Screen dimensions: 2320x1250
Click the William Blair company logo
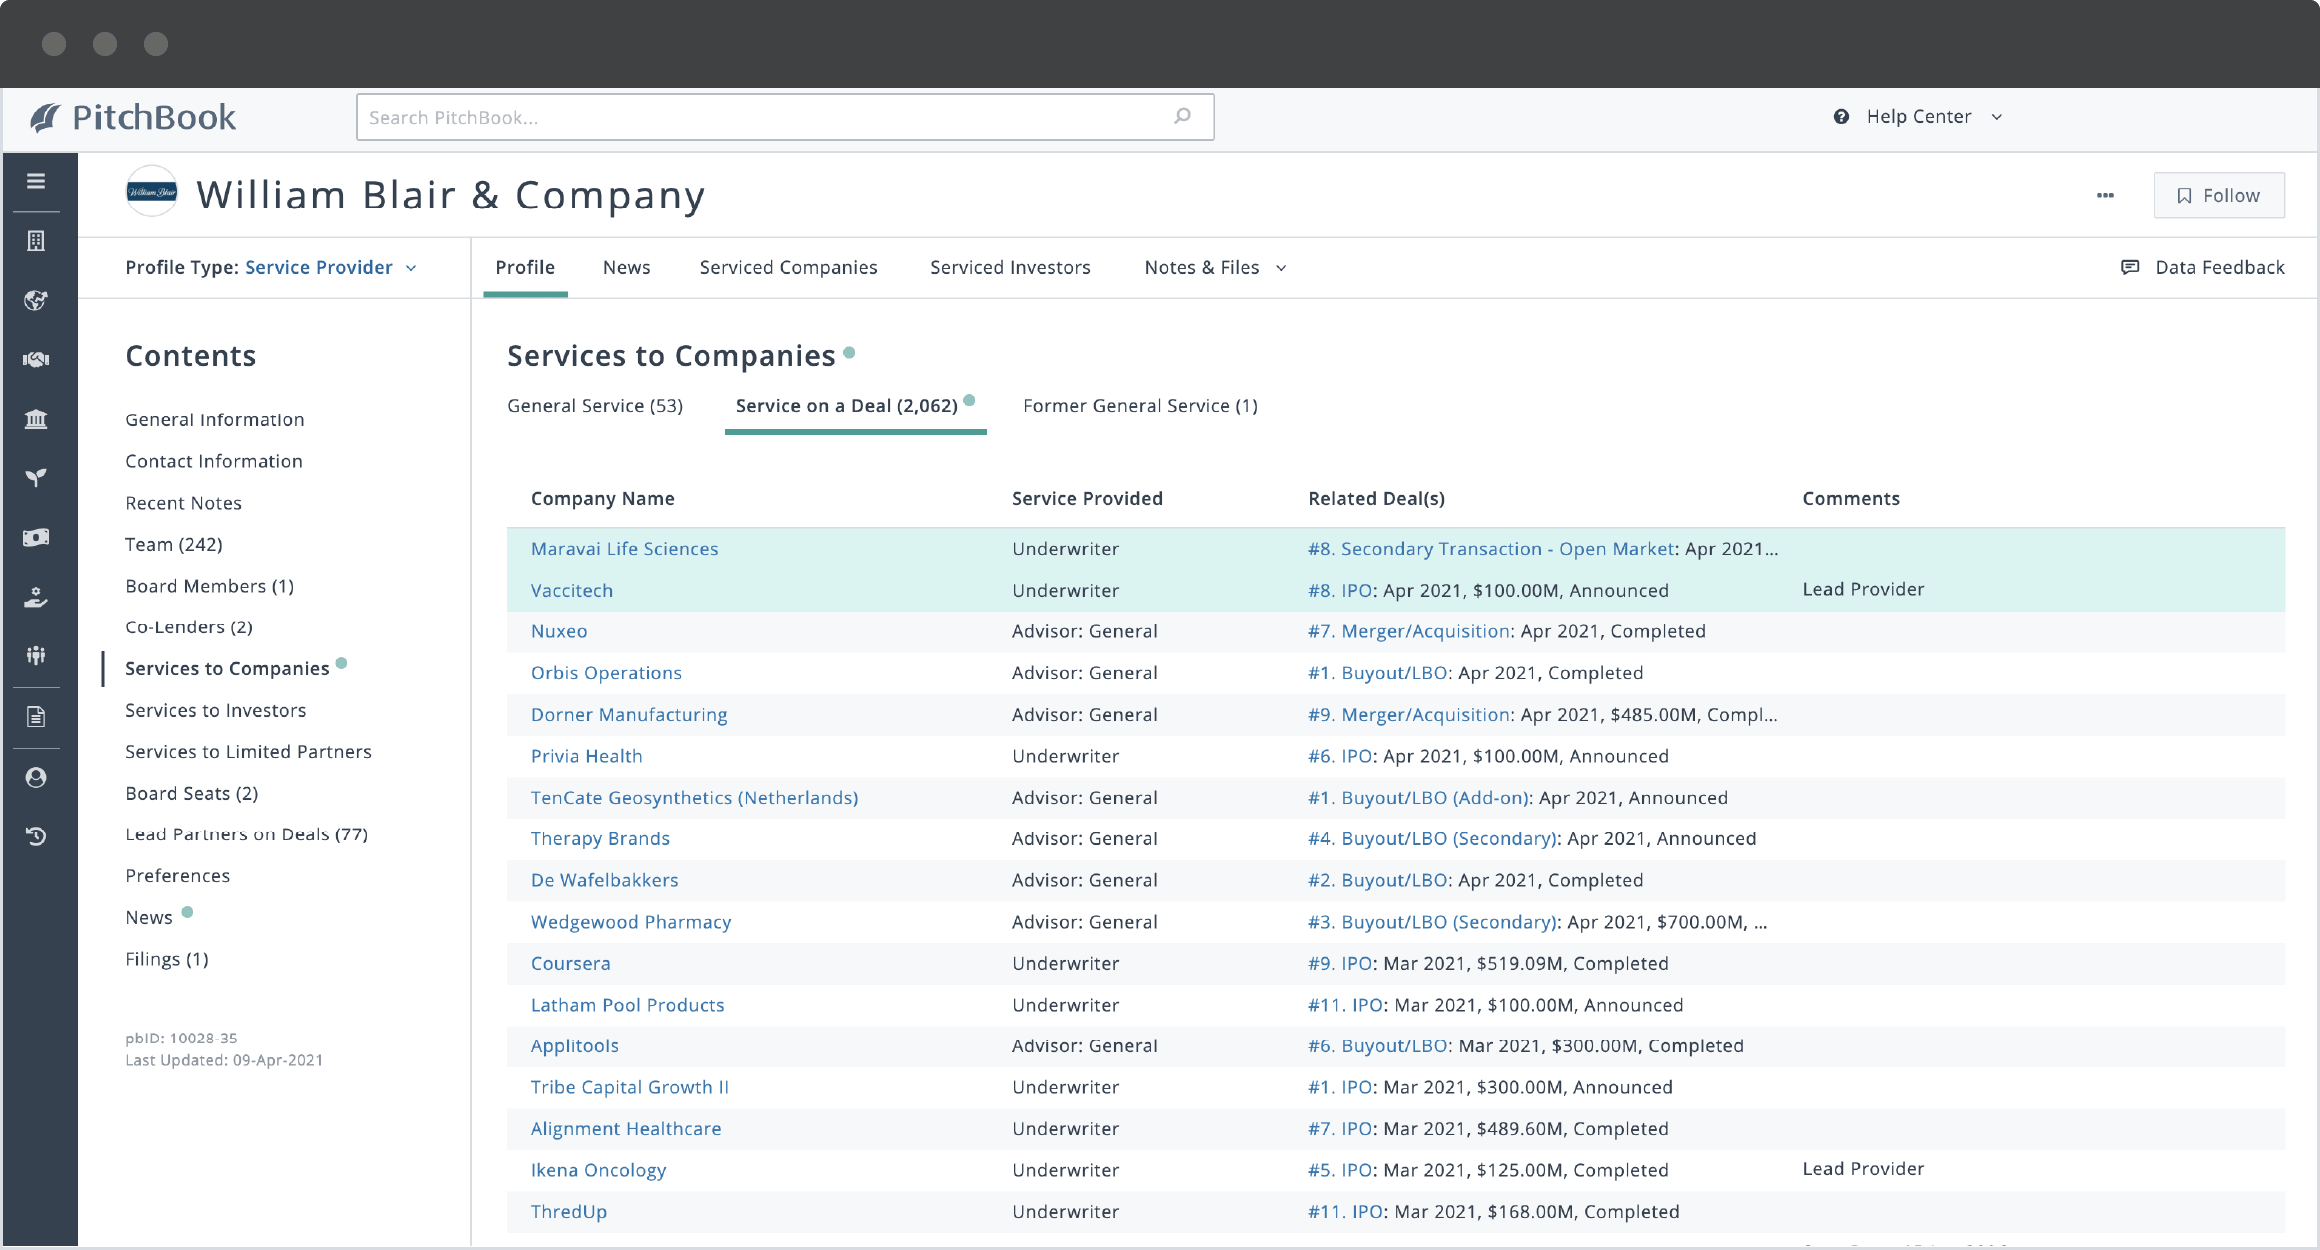(x=152, y=191)
